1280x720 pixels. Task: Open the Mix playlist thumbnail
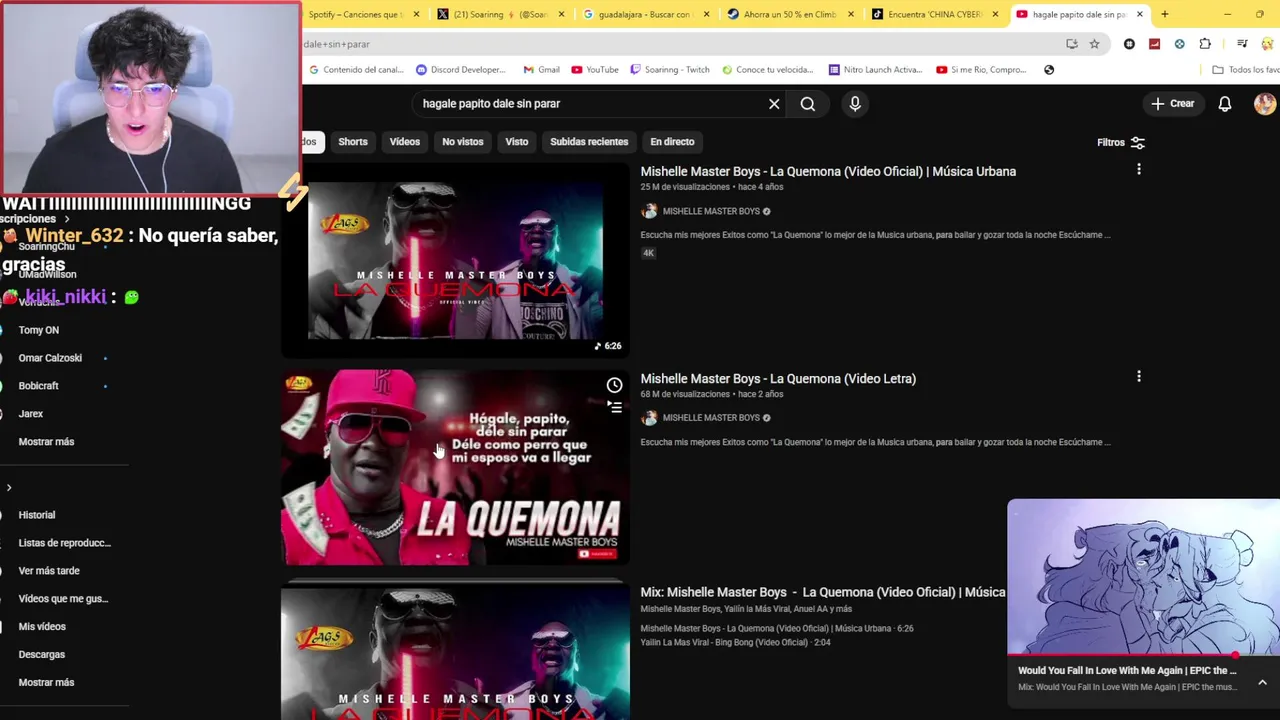click(x=455, y=652)
